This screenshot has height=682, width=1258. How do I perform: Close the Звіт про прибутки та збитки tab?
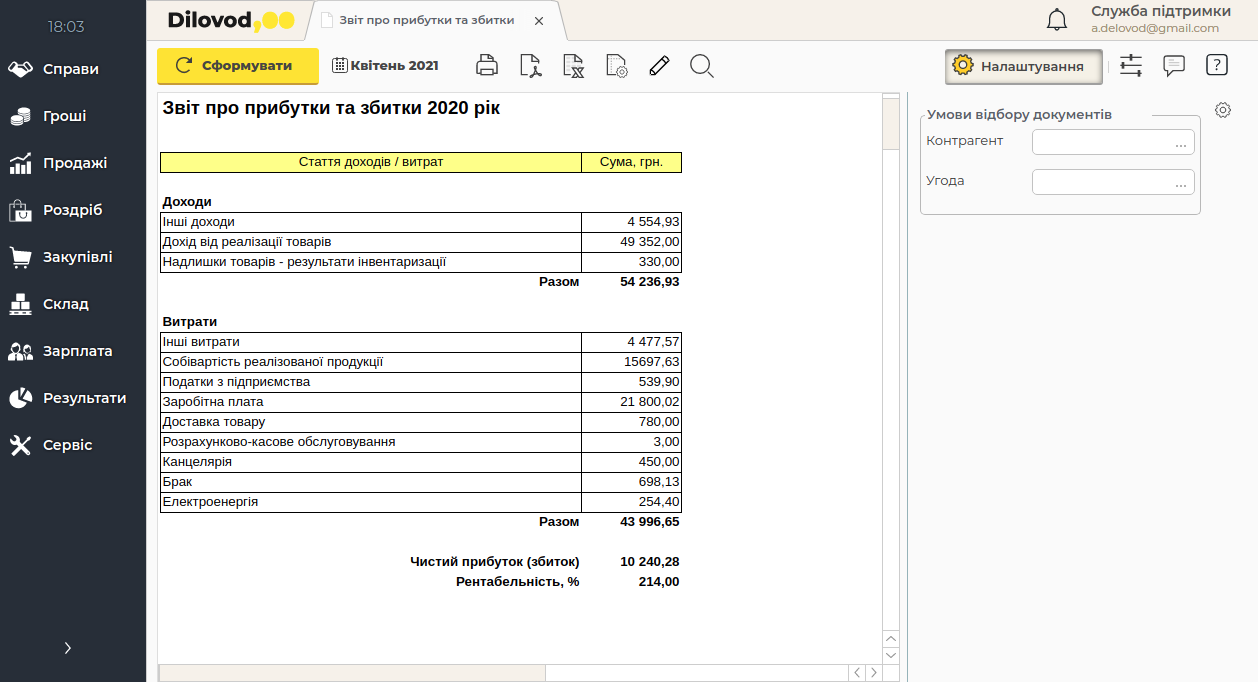539,21
